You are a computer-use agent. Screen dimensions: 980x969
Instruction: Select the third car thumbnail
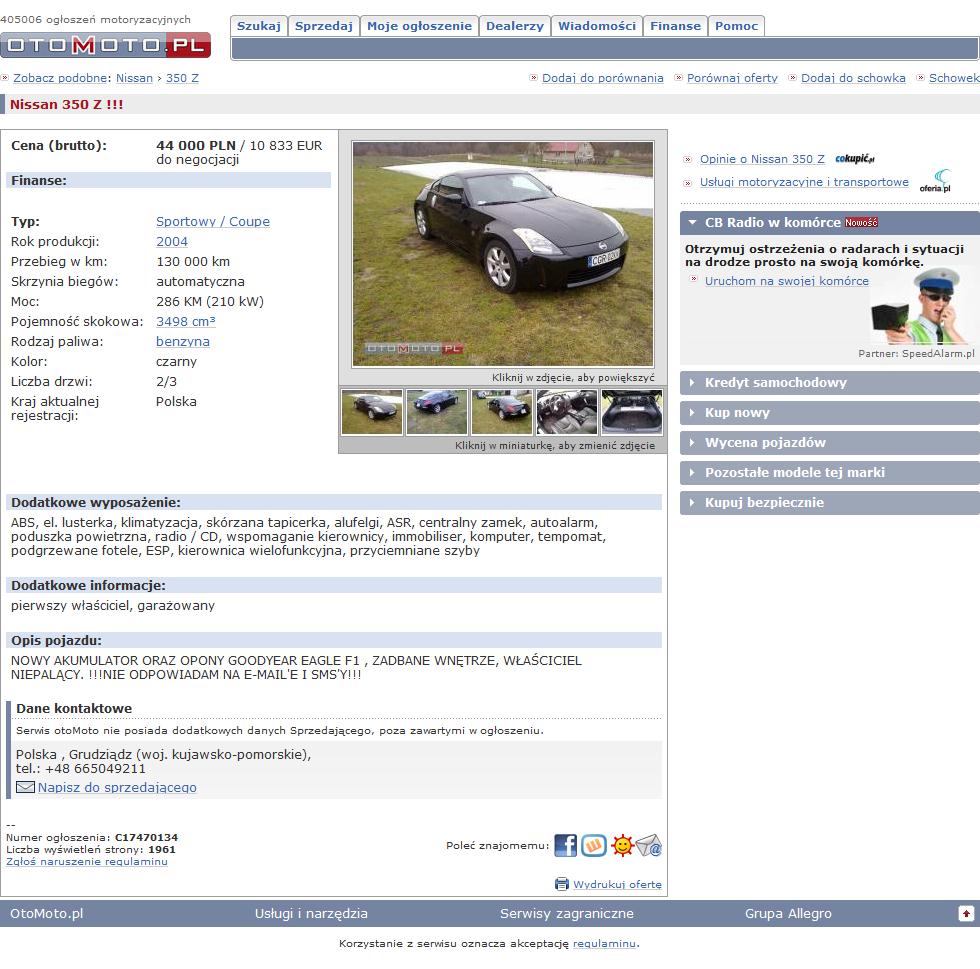[x=502, y=412]
